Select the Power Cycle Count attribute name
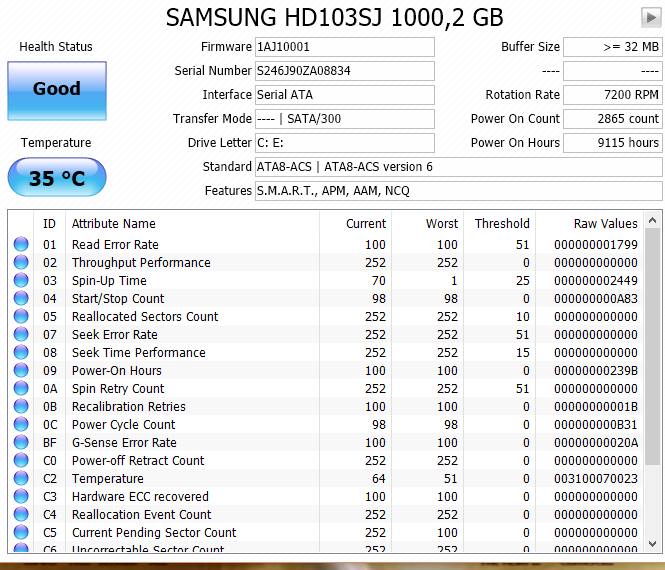The height and width of the screenshot is (570, 665). tap(123, 425)
